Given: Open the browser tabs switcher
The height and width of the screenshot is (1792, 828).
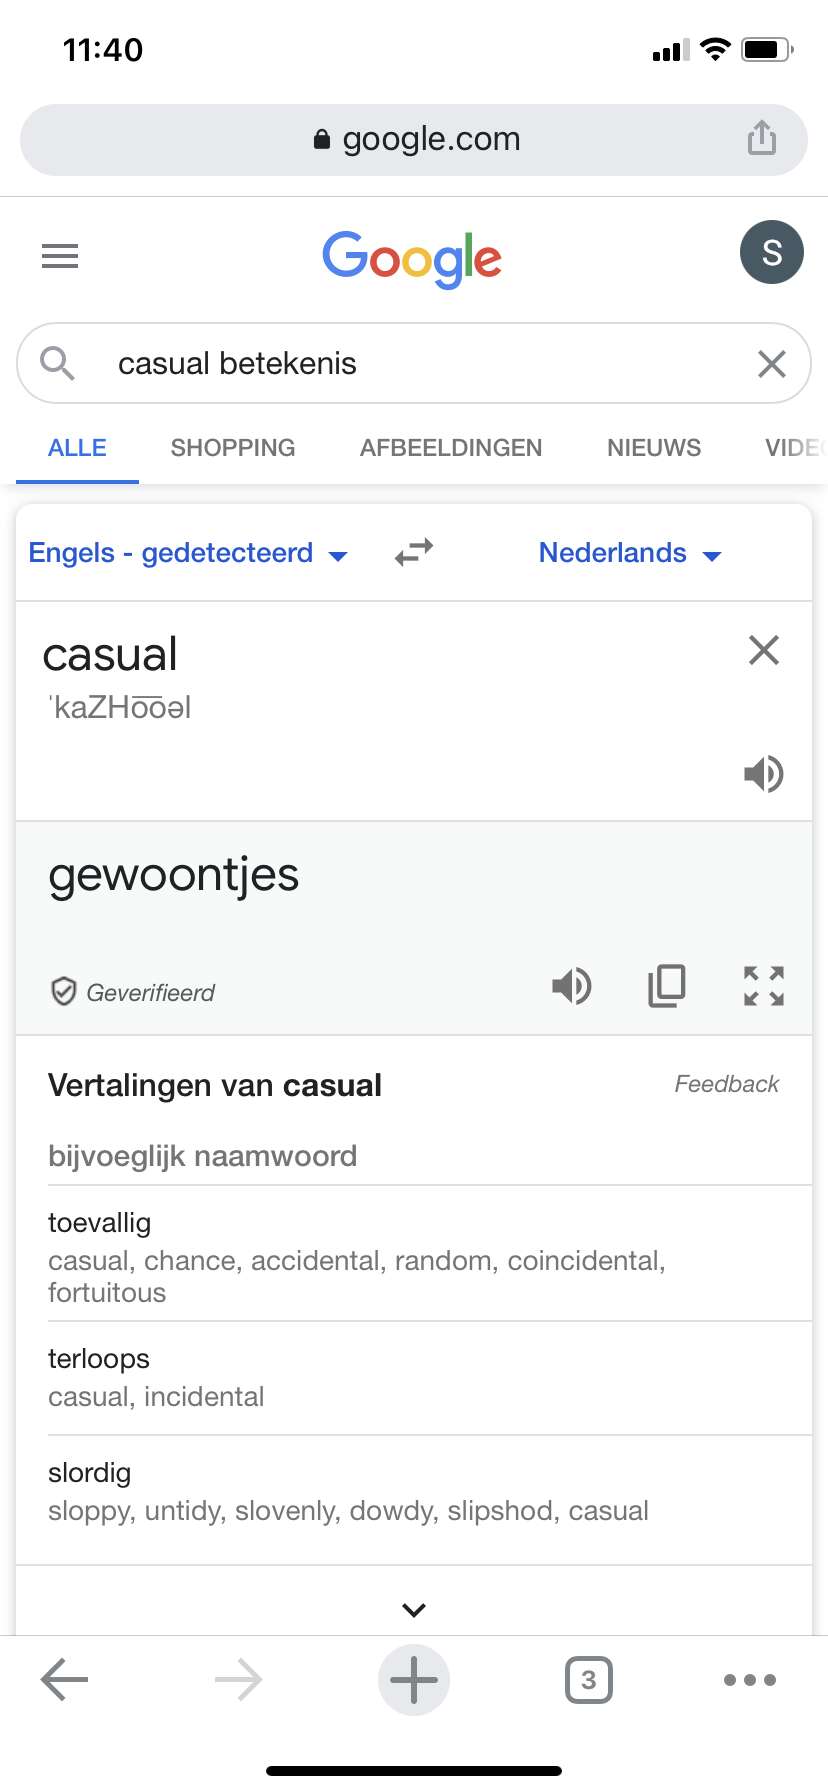Looking at the screenshot, I should point(588,1680).
